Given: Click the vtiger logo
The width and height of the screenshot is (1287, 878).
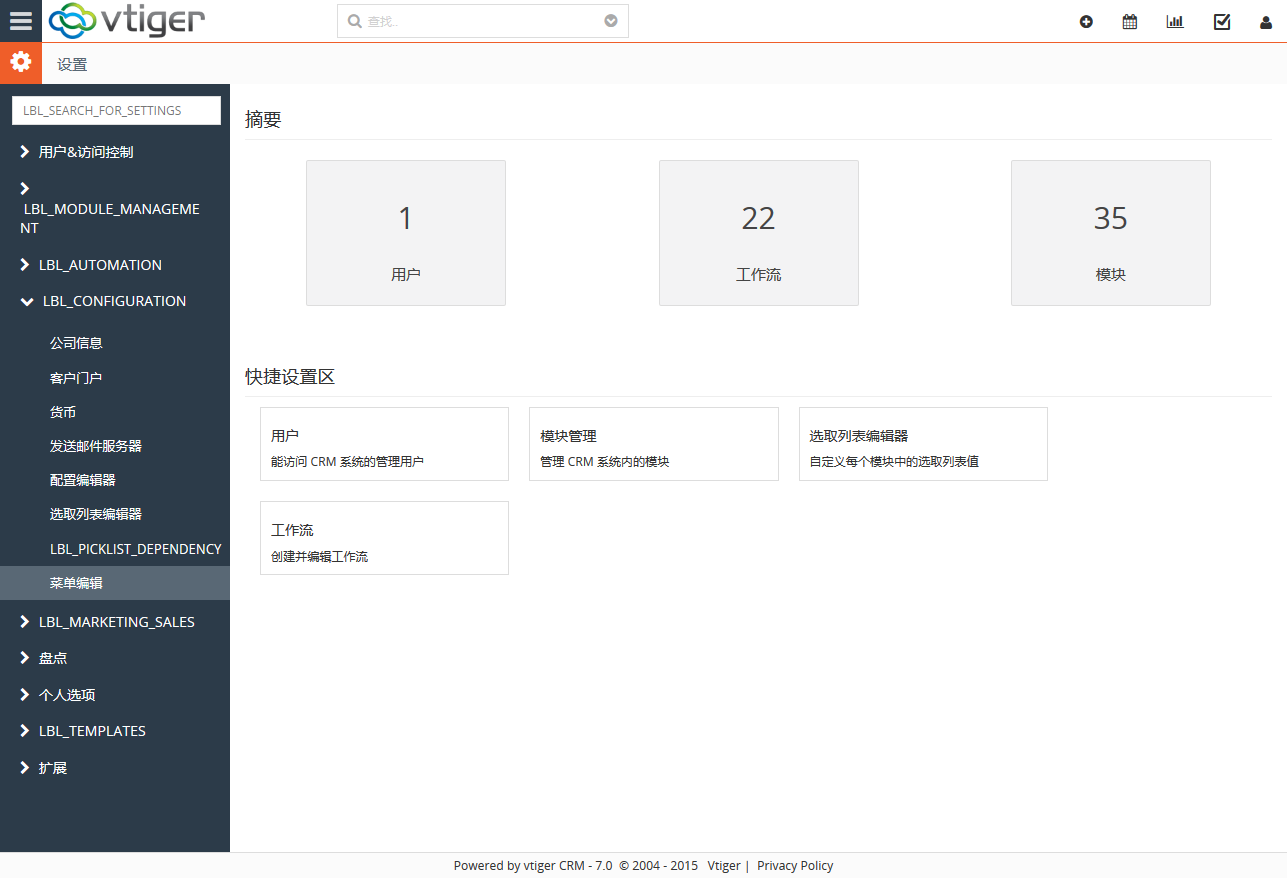Looking at the screenshot, I should coord(126,20).
